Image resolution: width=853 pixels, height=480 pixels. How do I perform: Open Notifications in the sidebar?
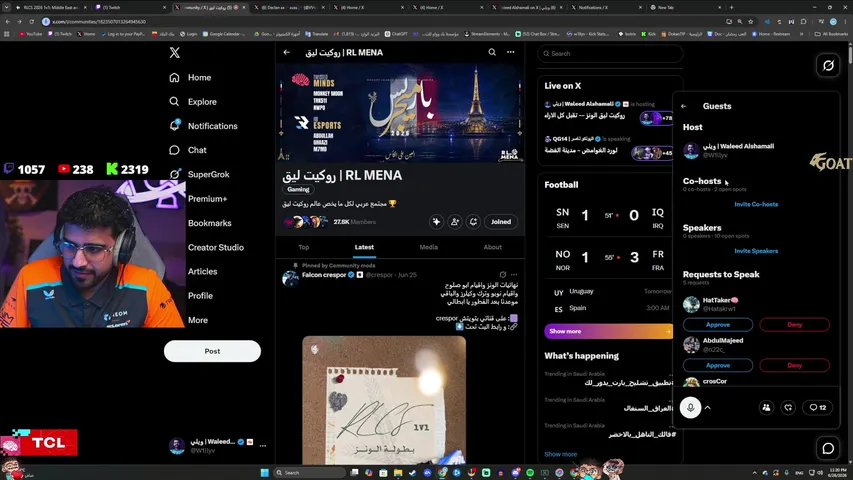coord(203,126)
